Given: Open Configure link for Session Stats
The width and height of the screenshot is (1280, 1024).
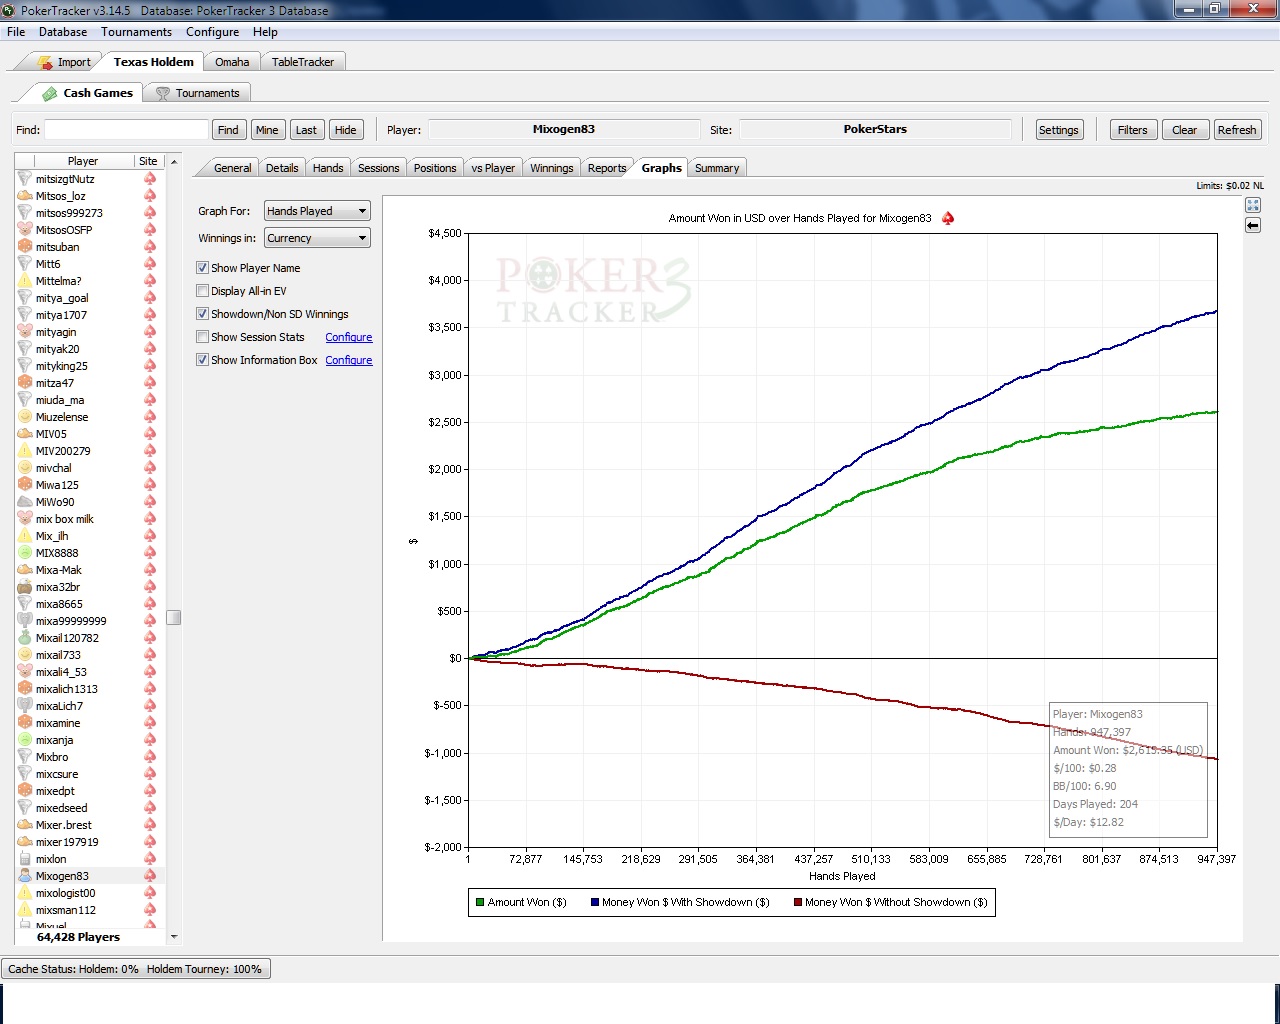Looking at the screenshot, I should (349, 337).
